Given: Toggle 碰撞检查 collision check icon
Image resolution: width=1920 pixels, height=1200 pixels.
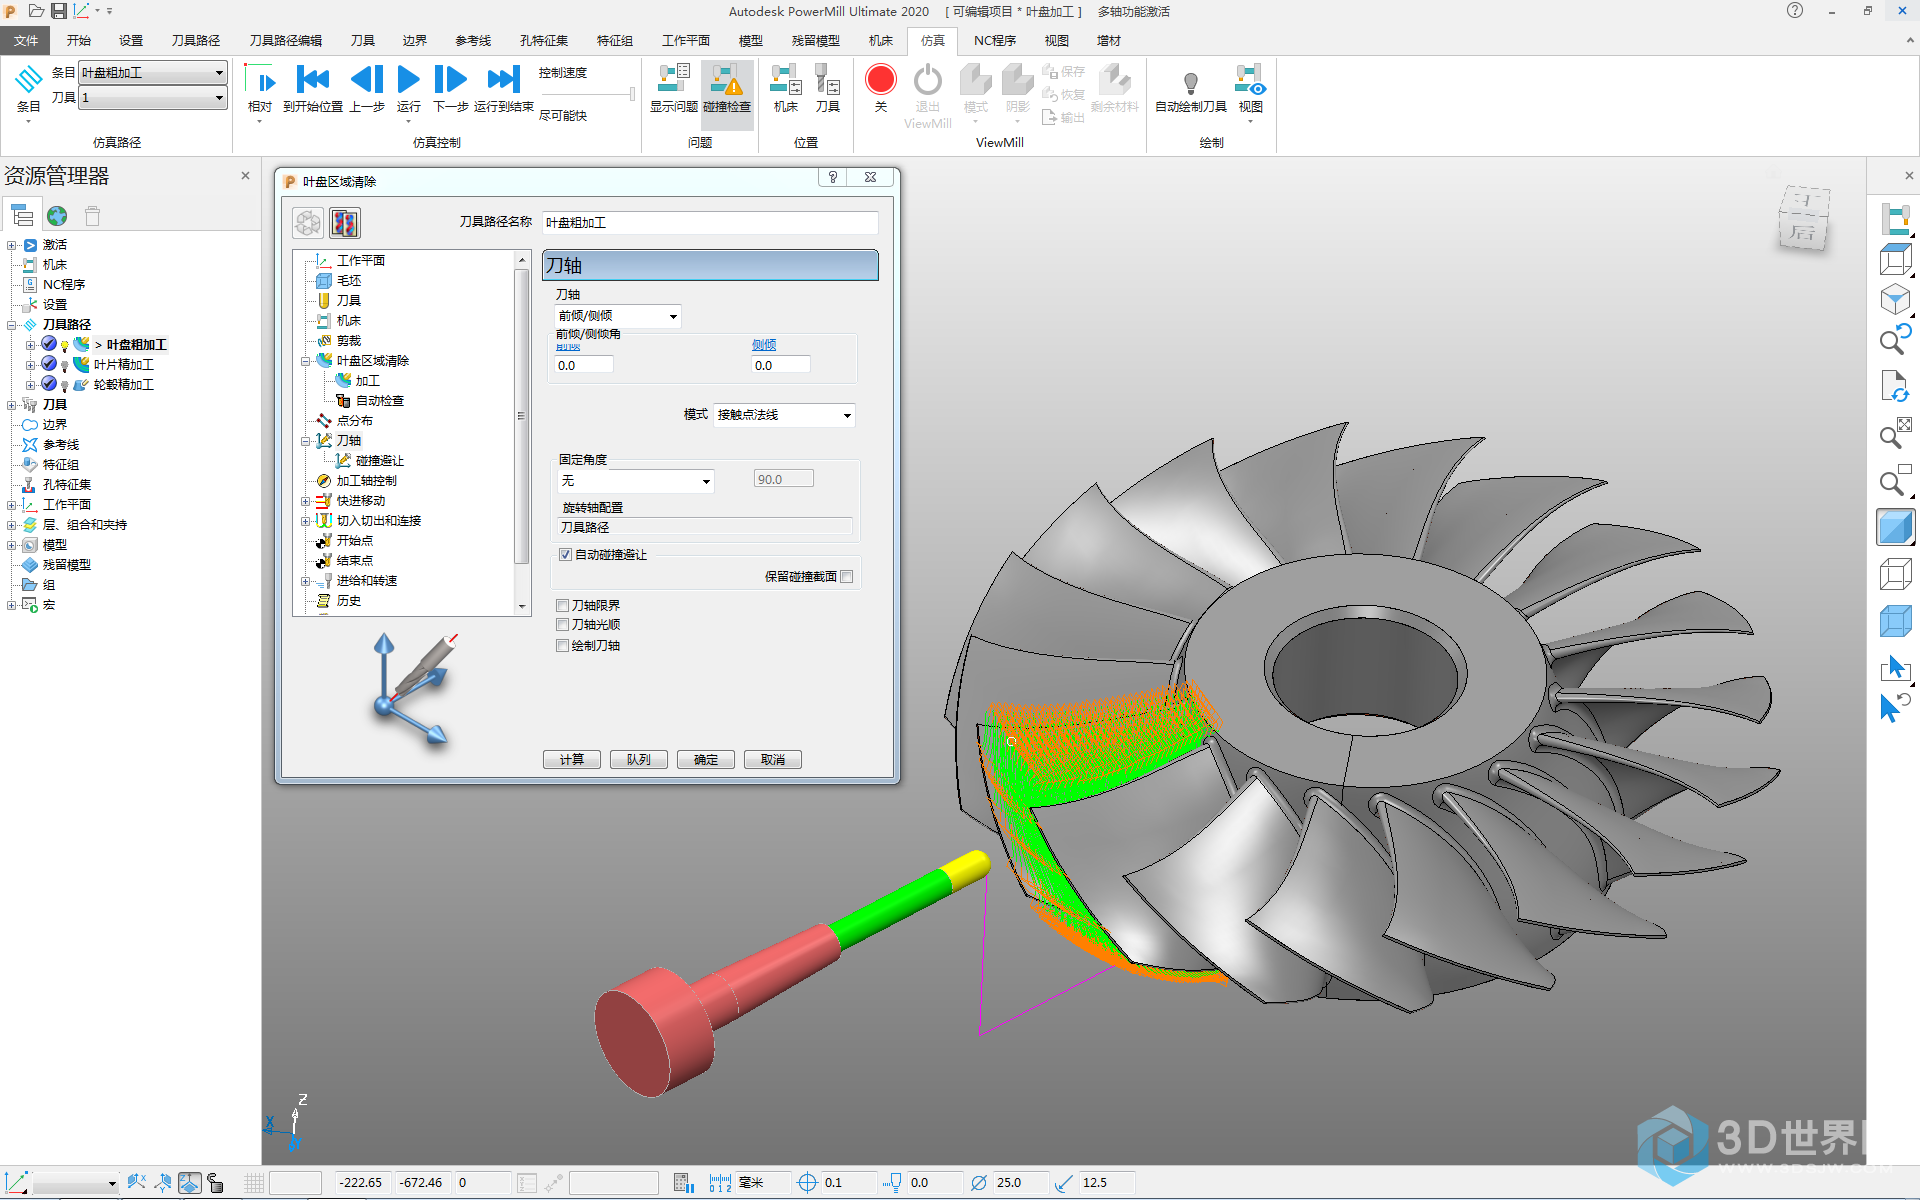Looking at the screenshot, I should point(727,80).
